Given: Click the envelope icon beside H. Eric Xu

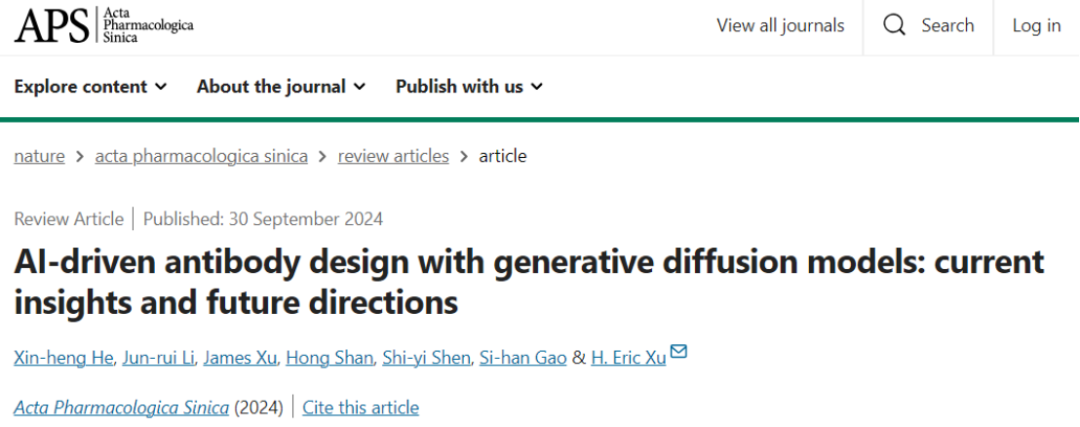Looking at the screenshot, I should click(x=679, y=352).
